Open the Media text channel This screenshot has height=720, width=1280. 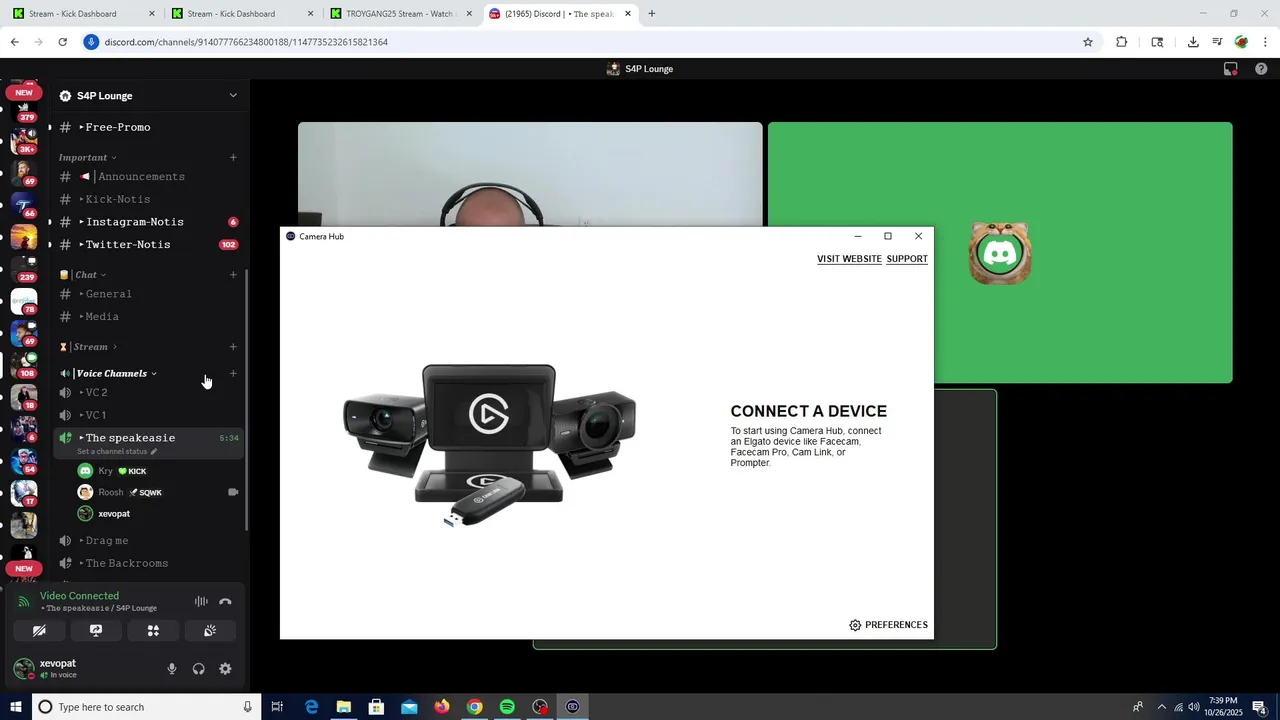148,317
